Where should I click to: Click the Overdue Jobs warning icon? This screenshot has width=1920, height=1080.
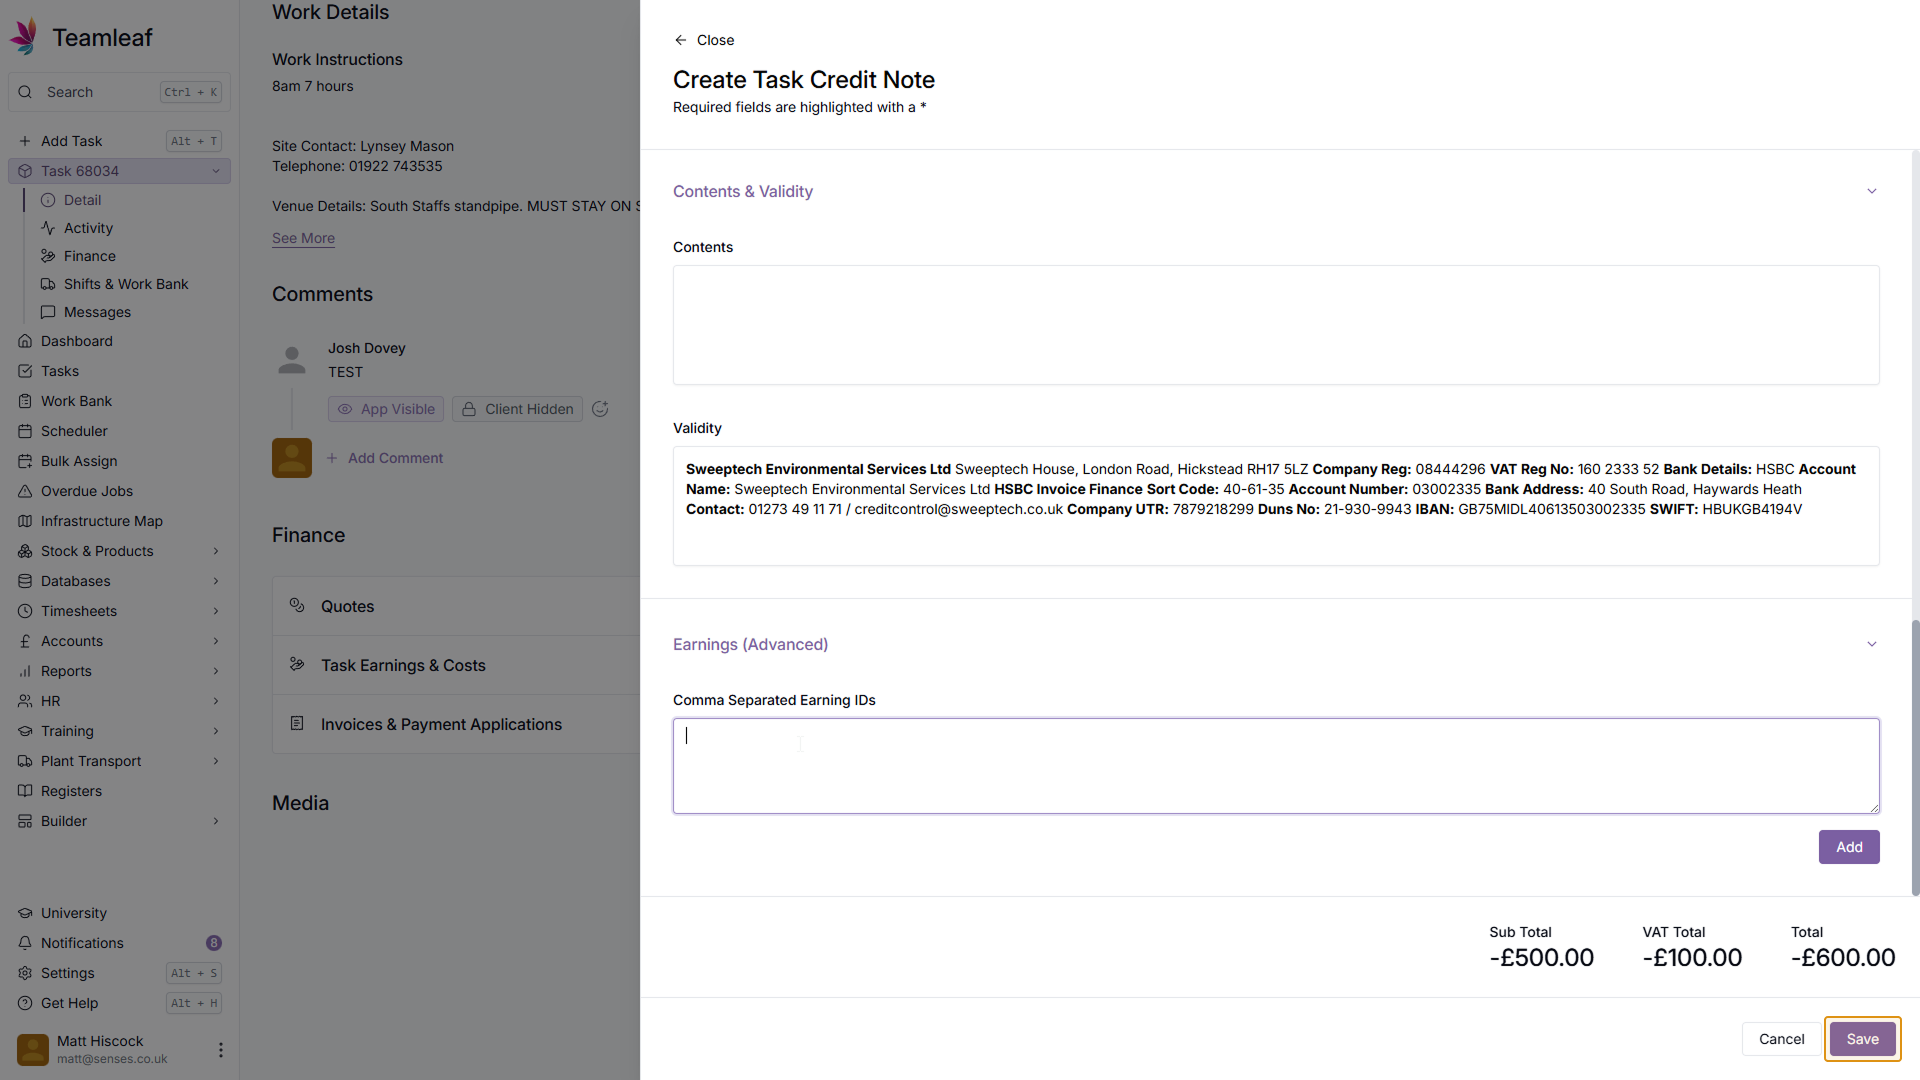tap(25, 491)
